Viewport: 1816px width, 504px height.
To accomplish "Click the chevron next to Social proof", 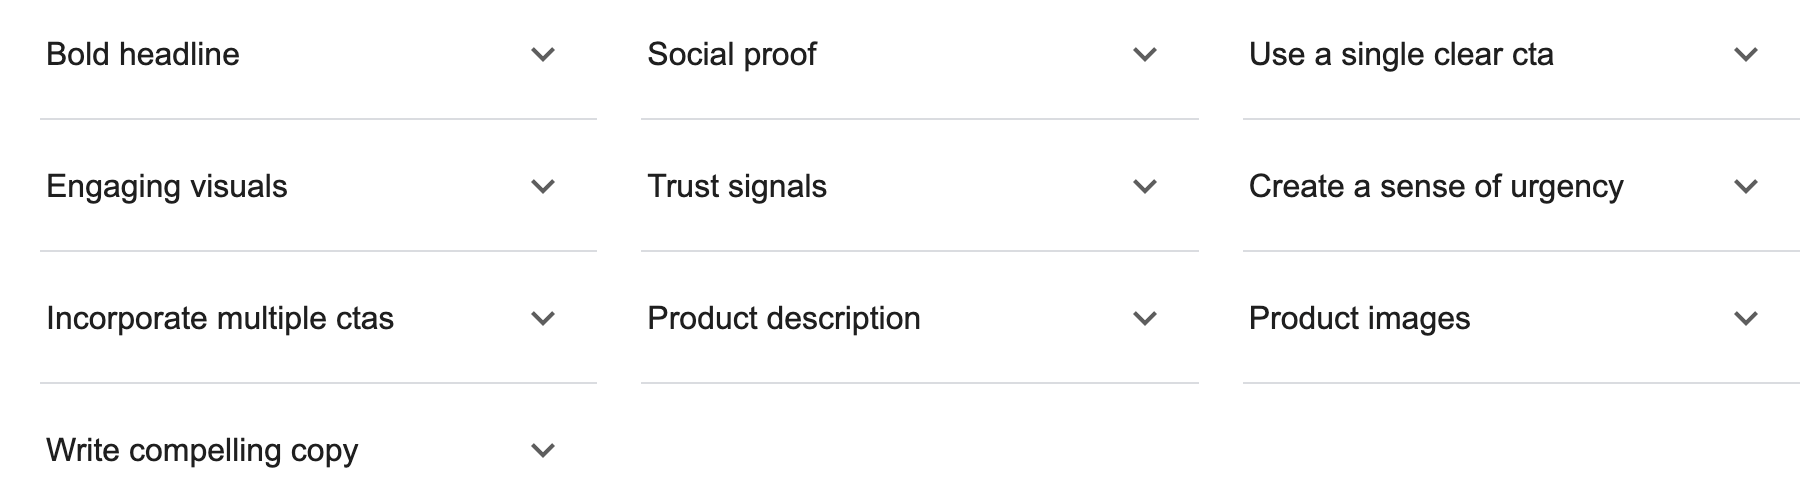I will (1145, 55).
